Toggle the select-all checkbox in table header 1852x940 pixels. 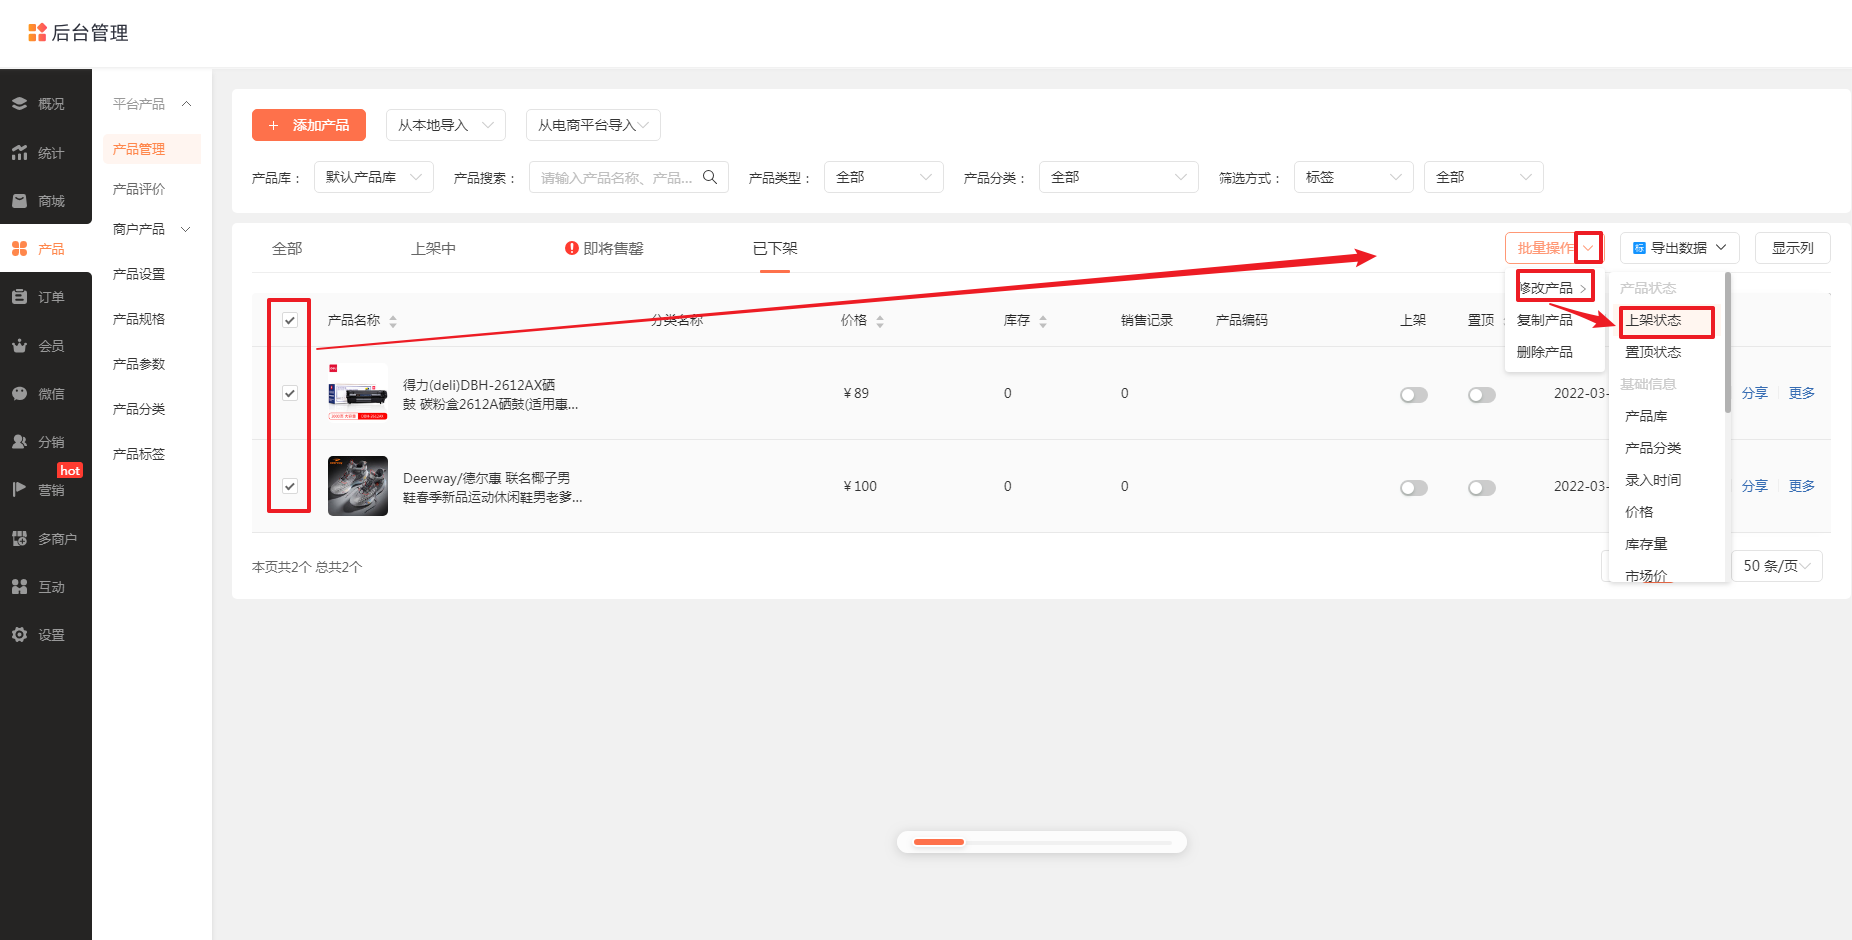pos(290,320)
